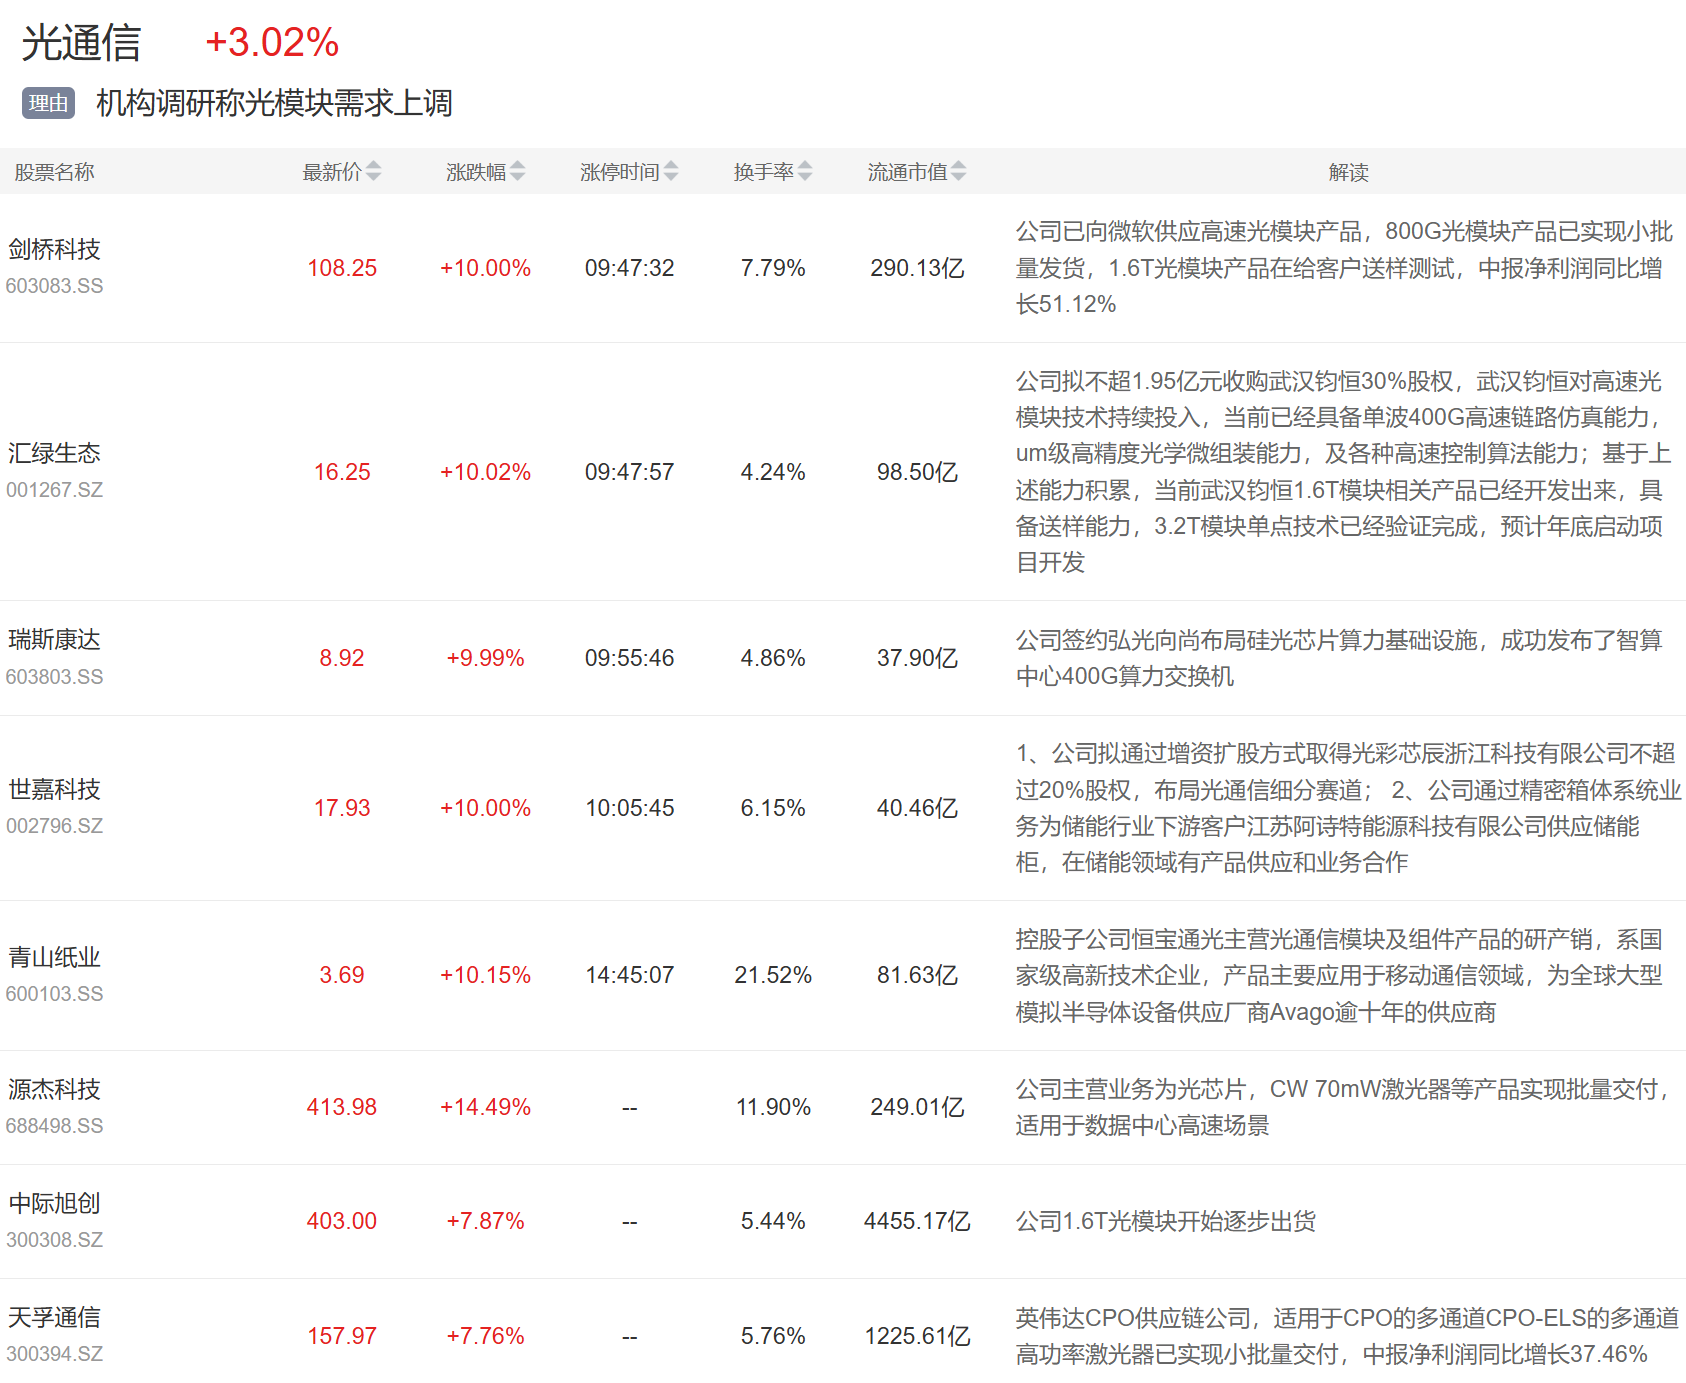The width and height of the screenshot is (1686, 1383).
Task: Click the 股票名称 column header
Action: 54,172
